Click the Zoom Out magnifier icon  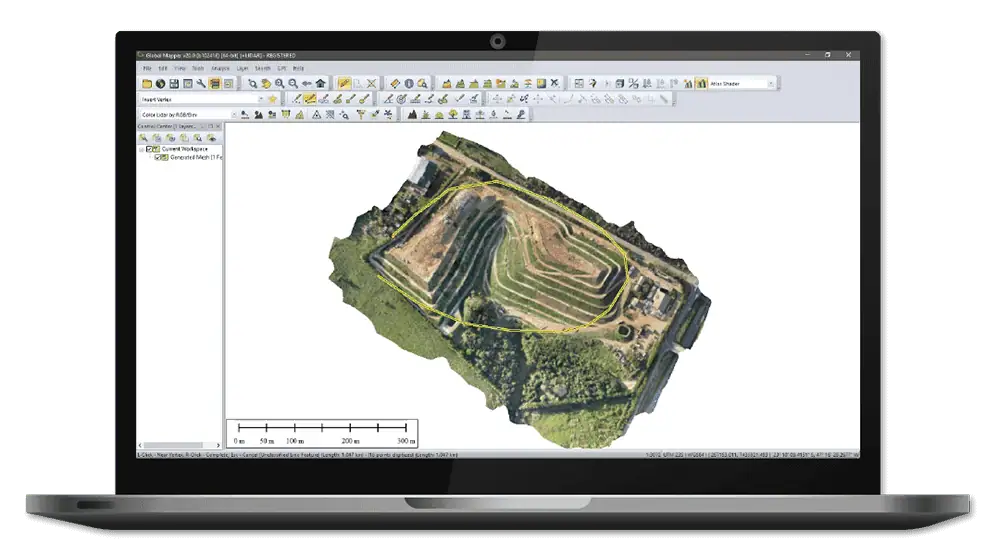pyautogui.click(x=293, y=84)
